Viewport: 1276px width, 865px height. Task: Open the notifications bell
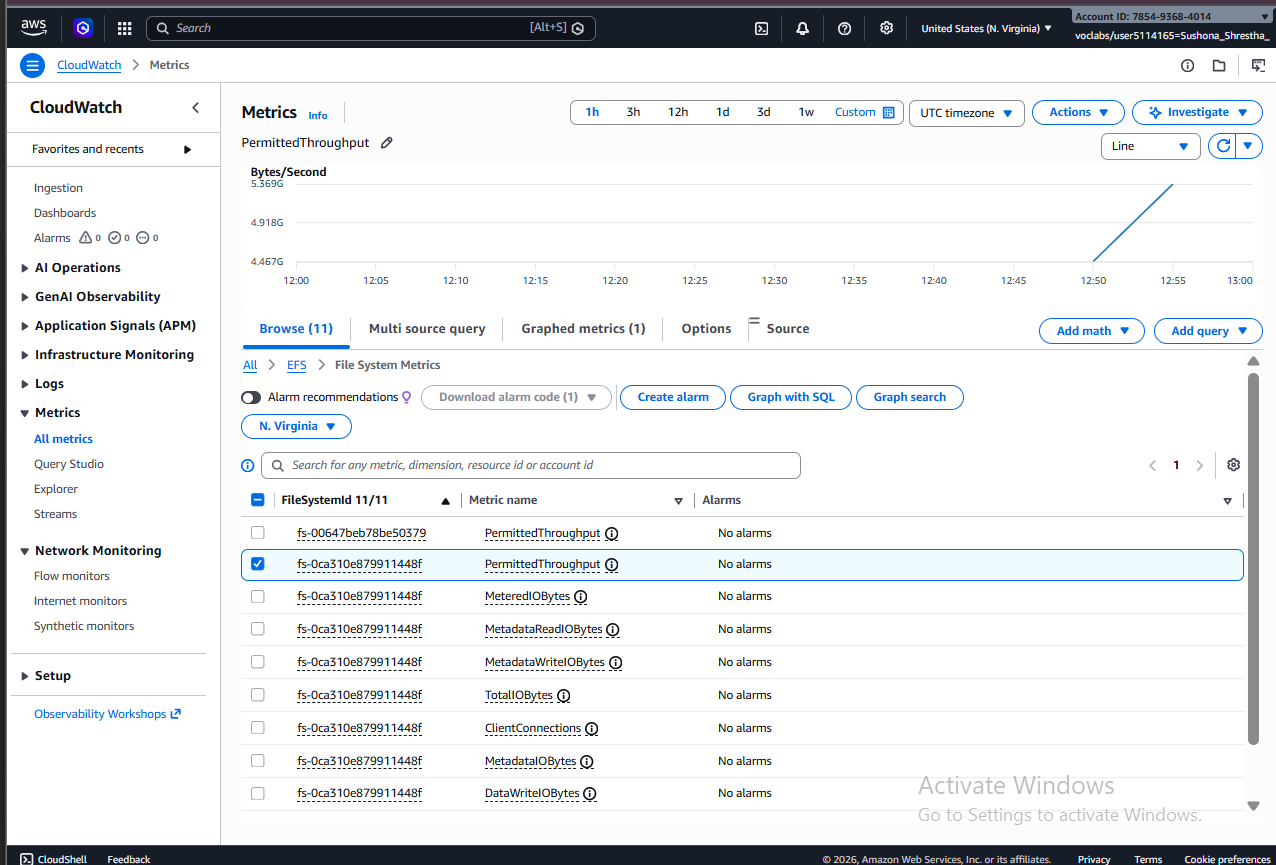[x=802, y=28]
